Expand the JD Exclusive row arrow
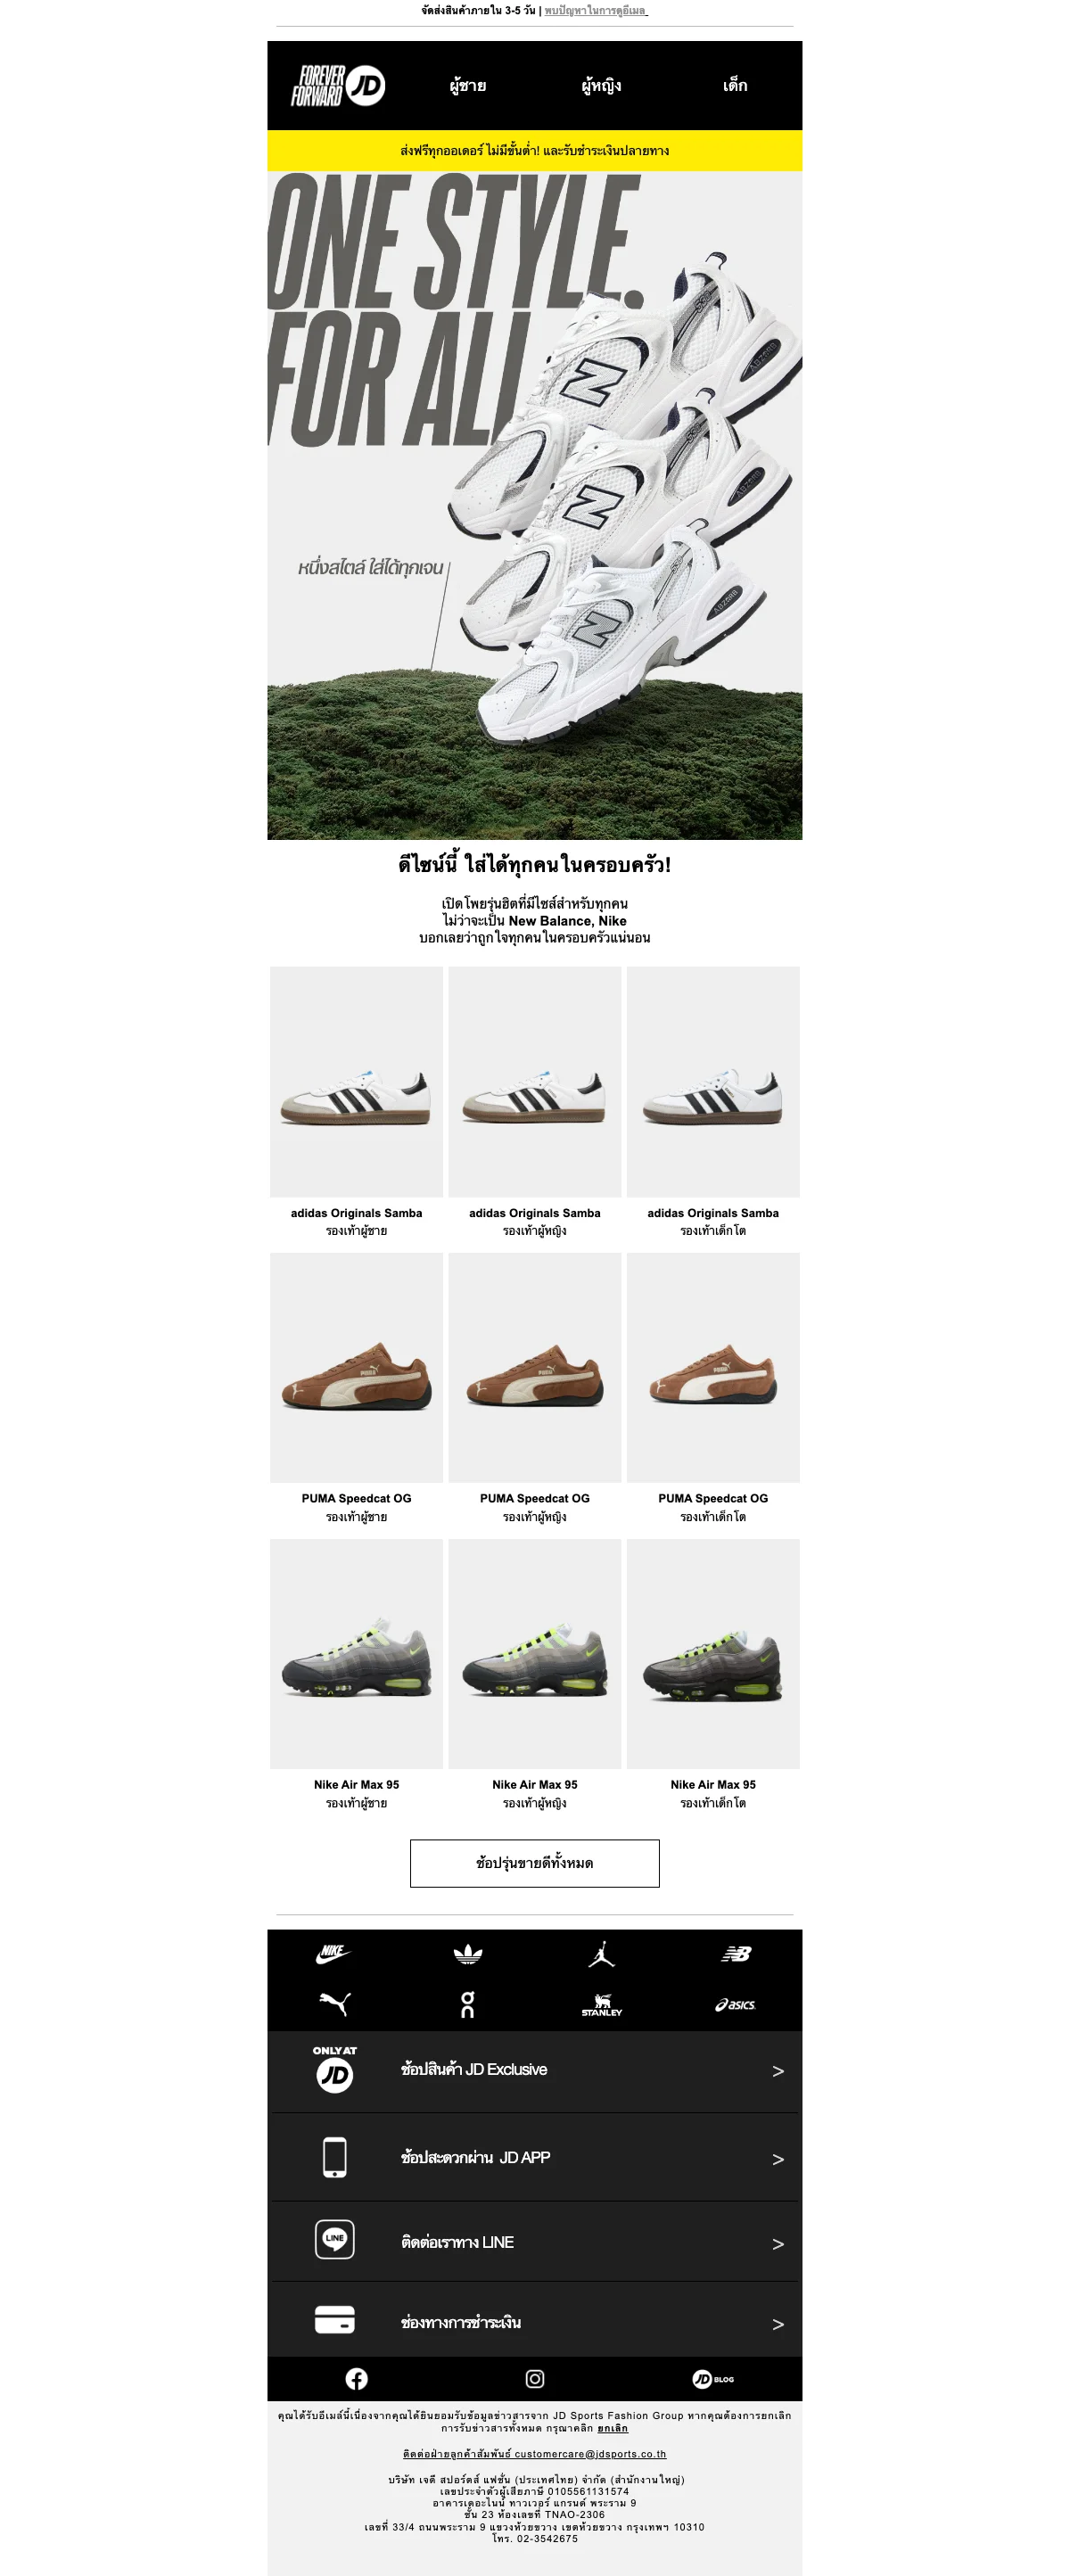 click(x=778, y=2071)
